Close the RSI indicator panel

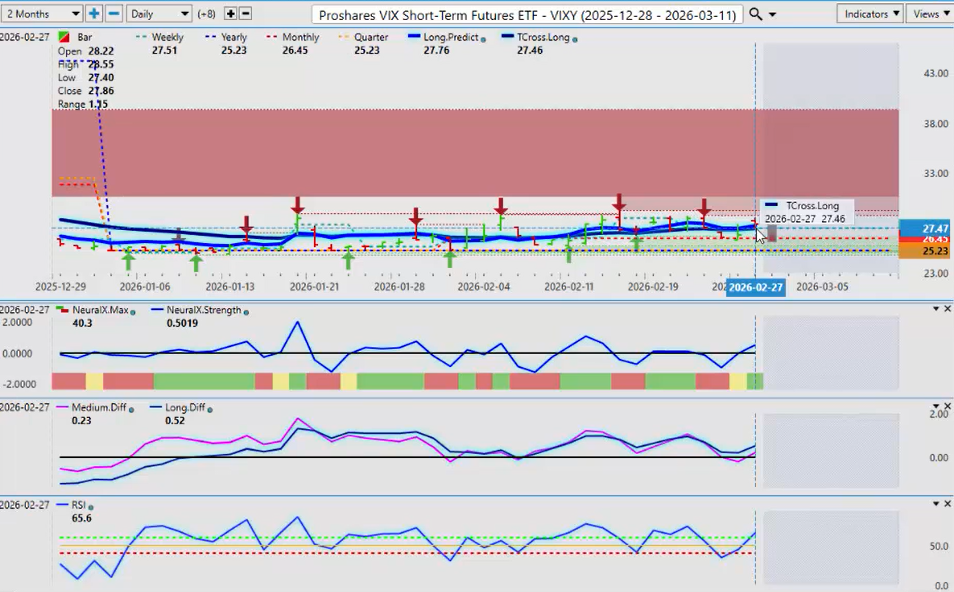pos(947,505)
